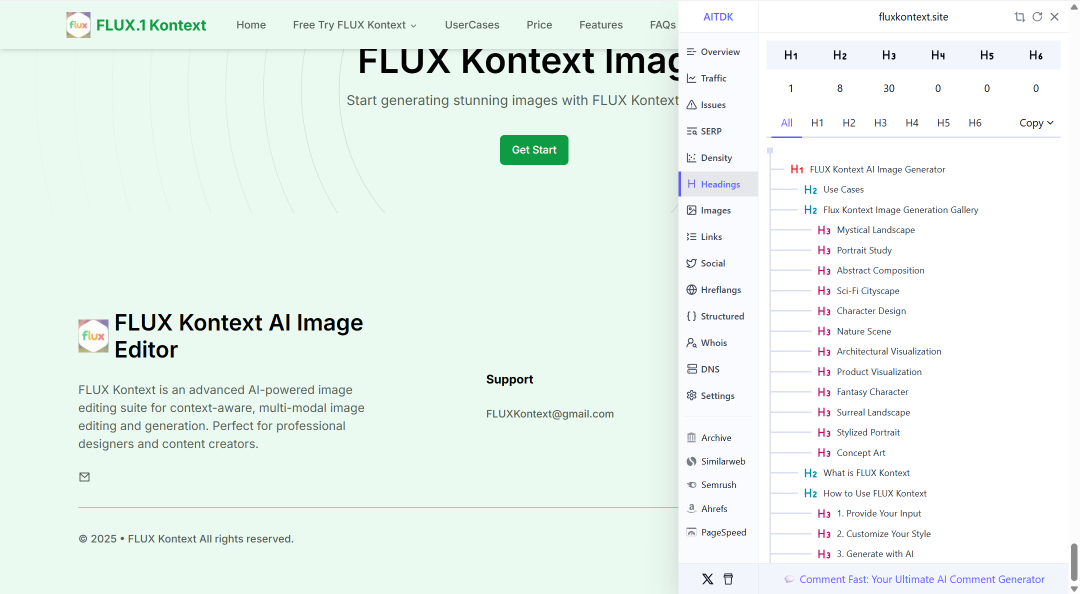Click the Get Start button
Screen dimensions: 1080x594
(534, 150)
